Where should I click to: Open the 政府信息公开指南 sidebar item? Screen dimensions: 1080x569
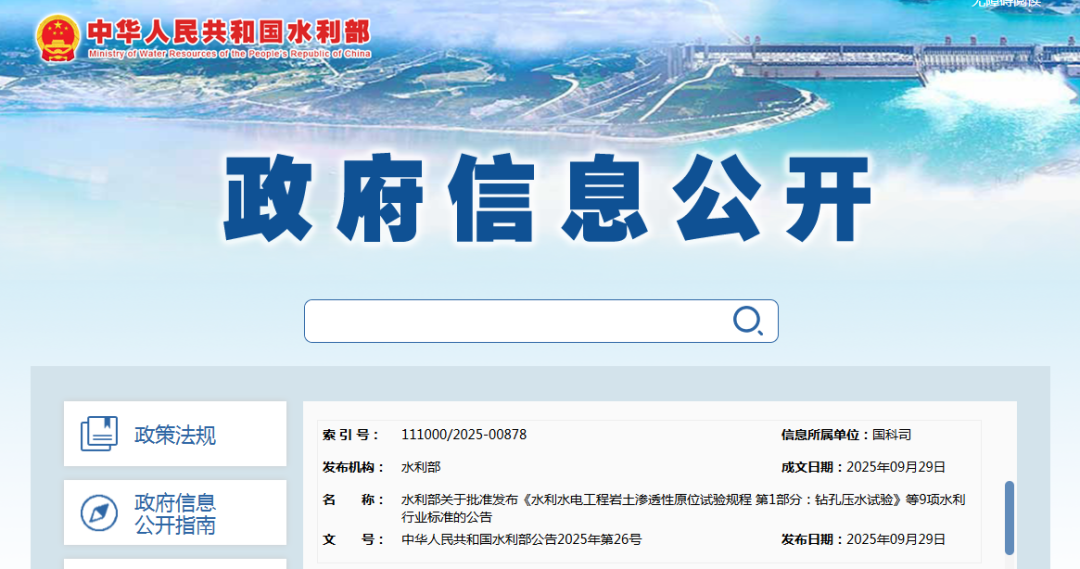pyautogui.click(x=175, y=513)
